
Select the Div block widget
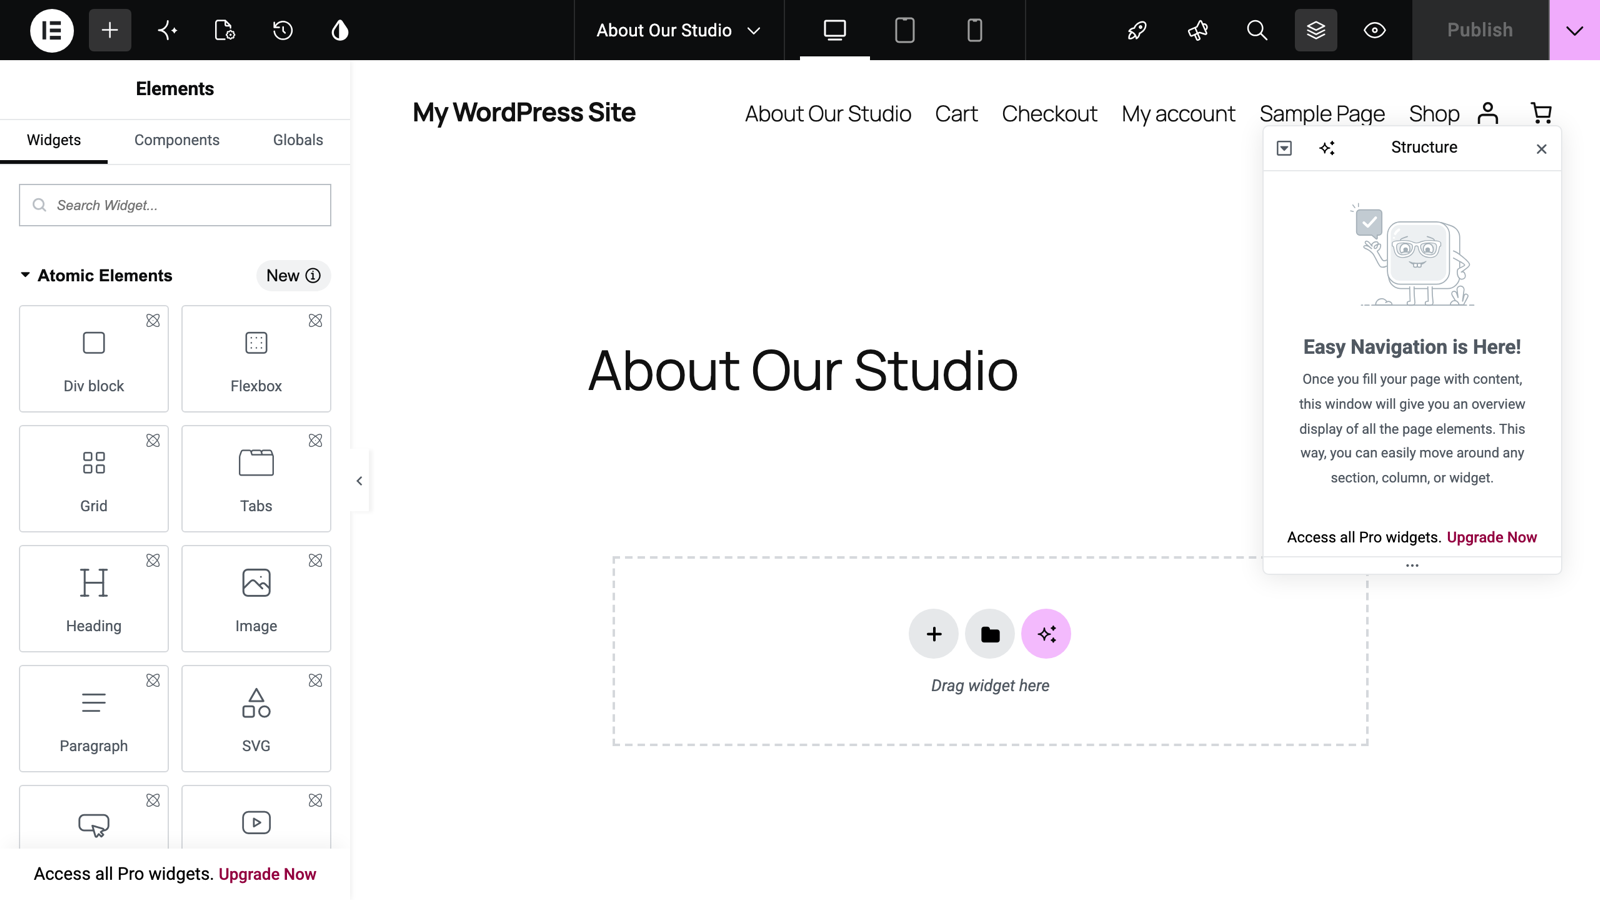point(94,359)
